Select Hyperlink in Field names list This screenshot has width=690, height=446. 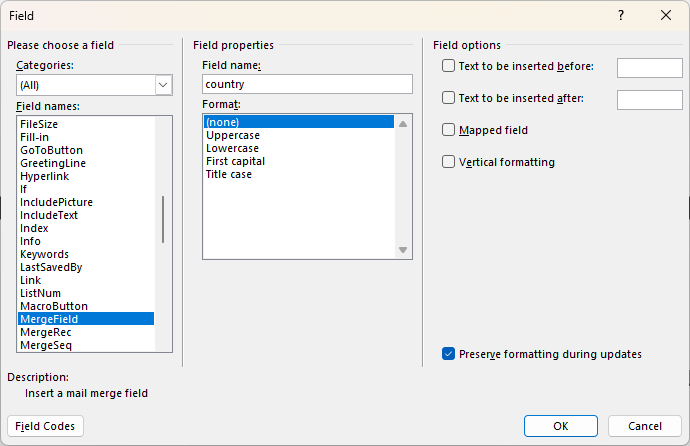[43, 176]
